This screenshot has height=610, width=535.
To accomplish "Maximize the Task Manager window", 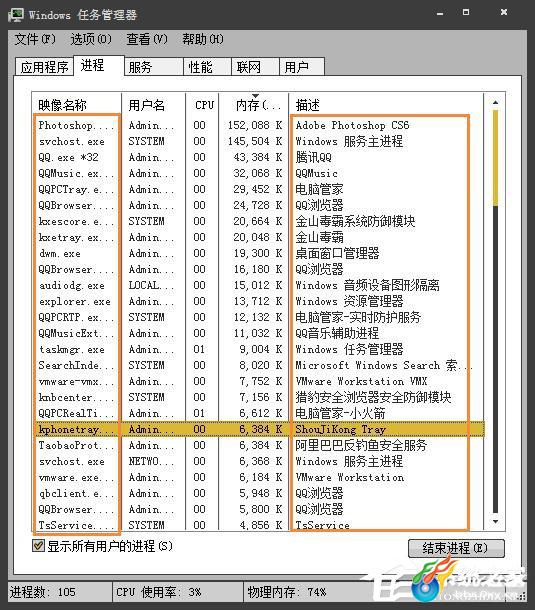I will coord(466,12).
